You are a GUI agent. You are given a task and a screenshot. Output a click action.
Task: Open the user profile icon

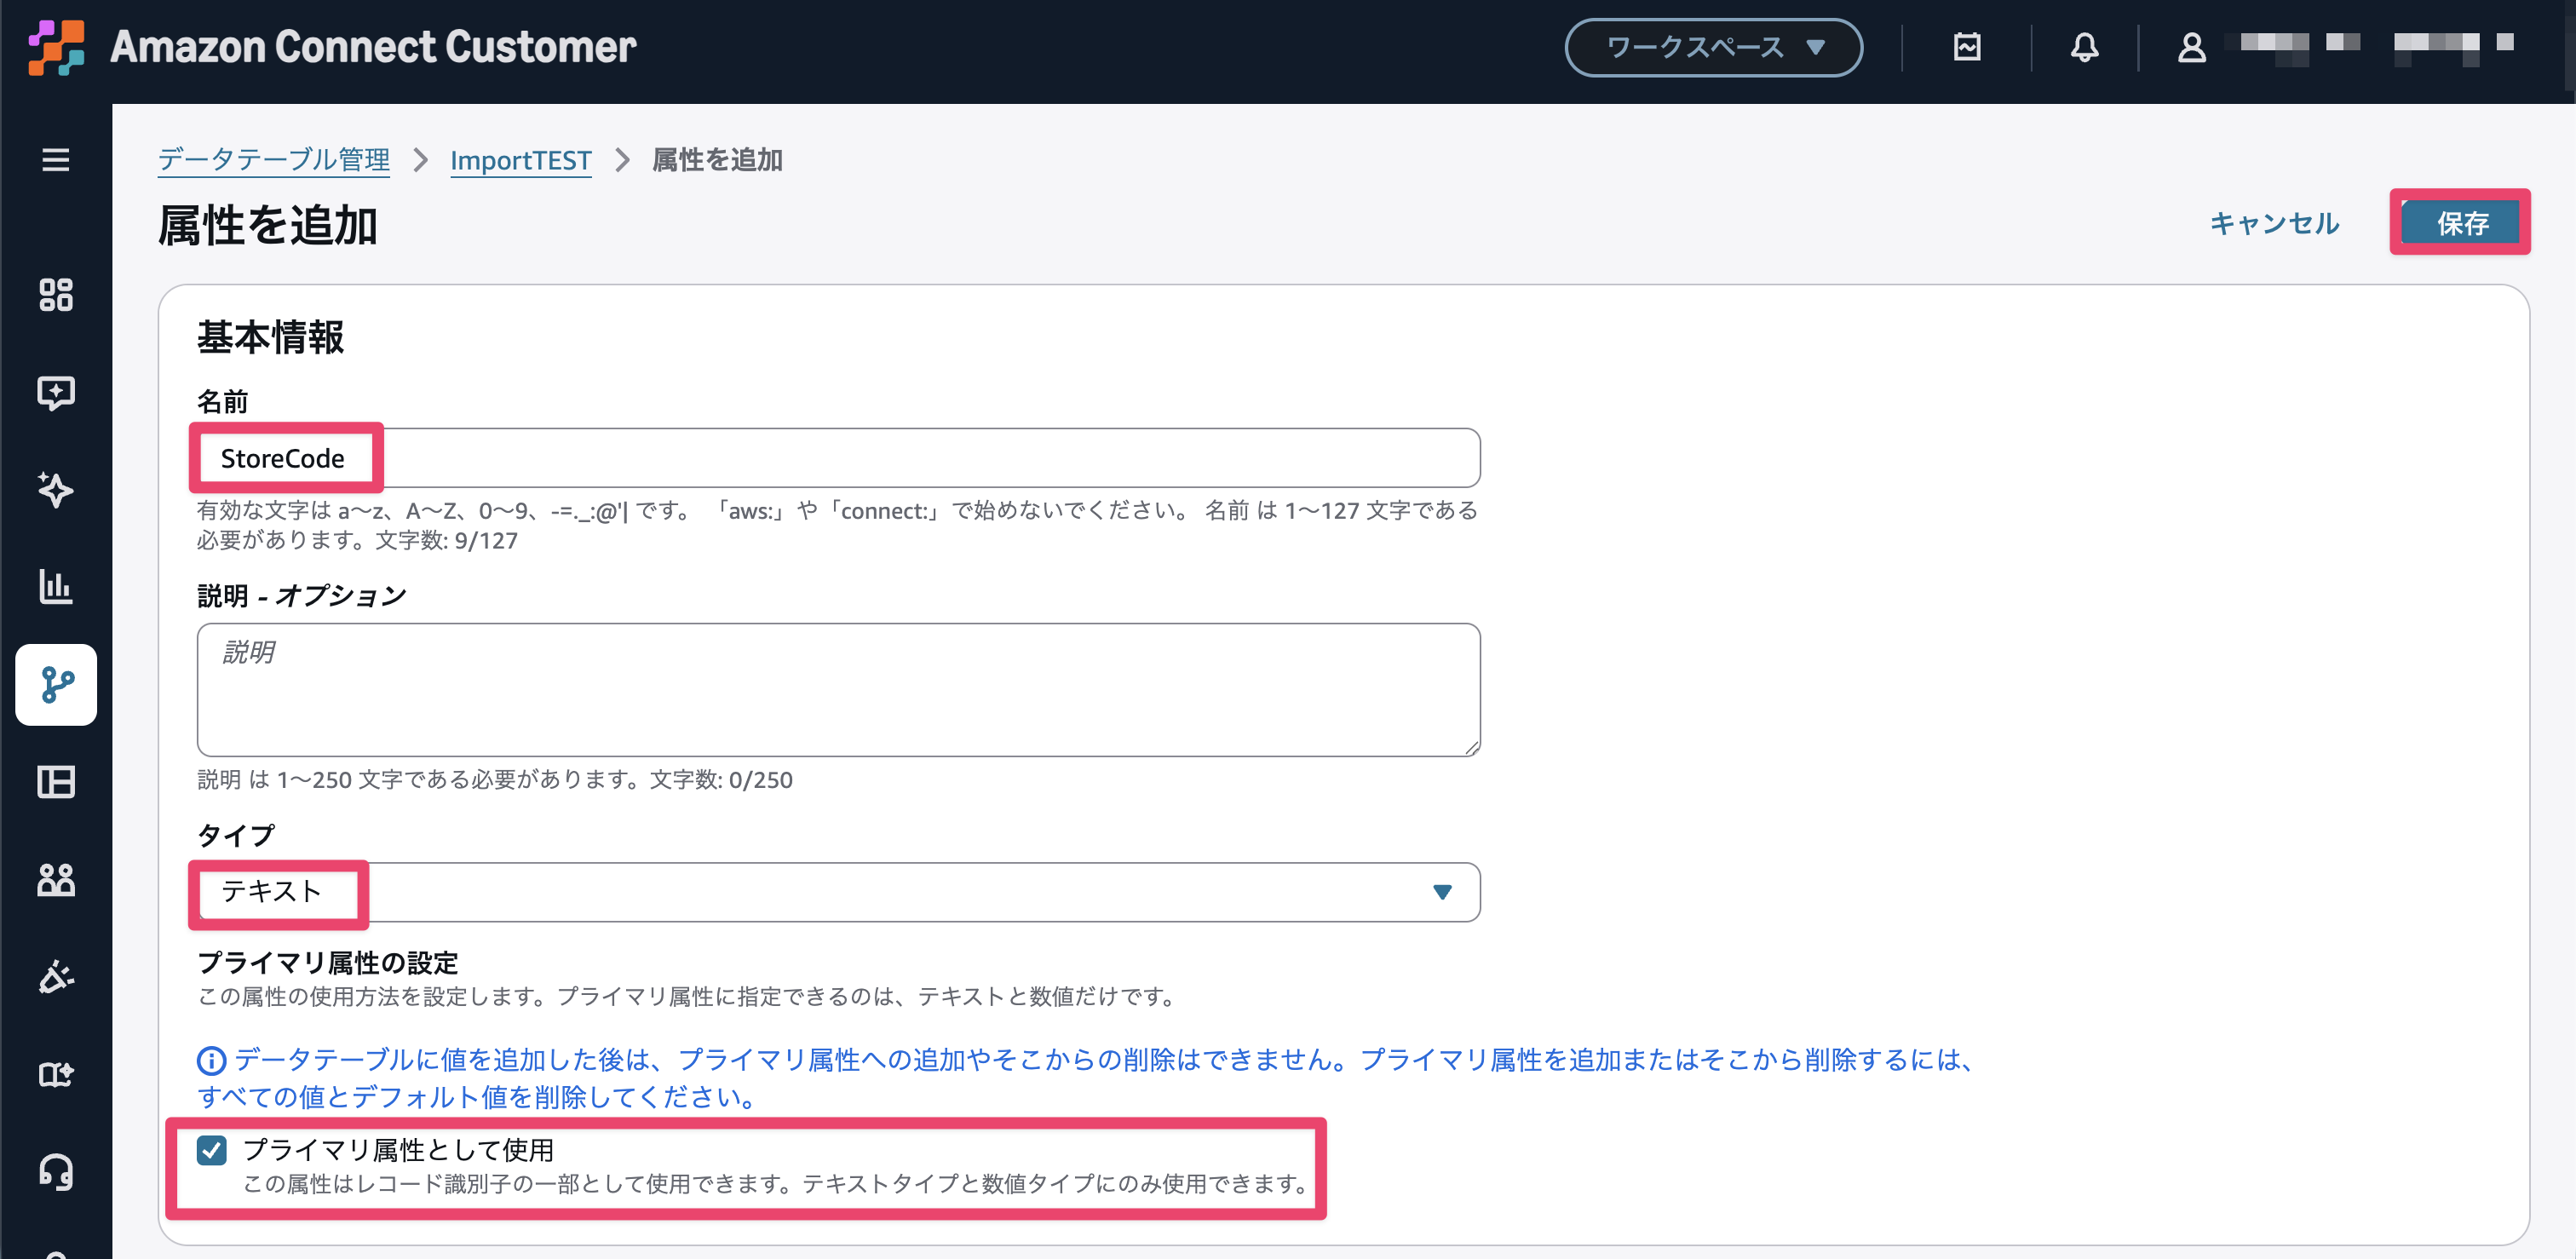point(2191,47)
